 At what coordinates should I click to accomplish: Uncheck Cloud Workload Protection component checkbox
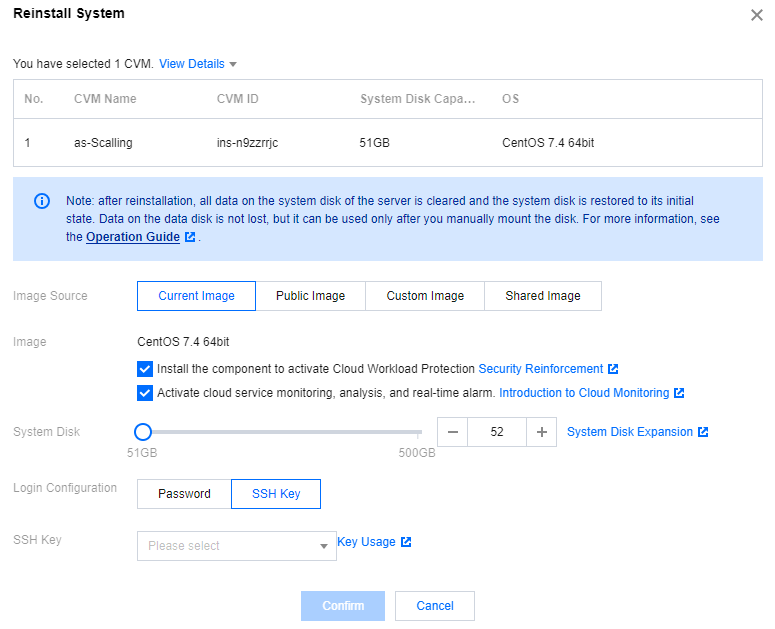(x=145, y=369)
